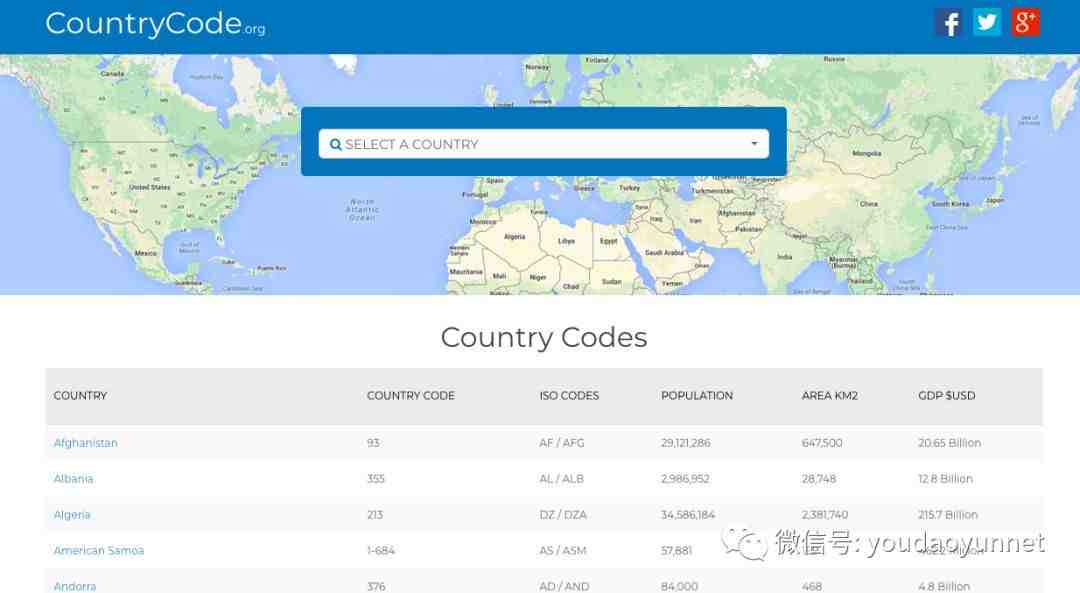The width and height of the screenshot is (1080, 593).
Task: Go to CountryCode.org home logo
Action: click(x=155, y=24)
